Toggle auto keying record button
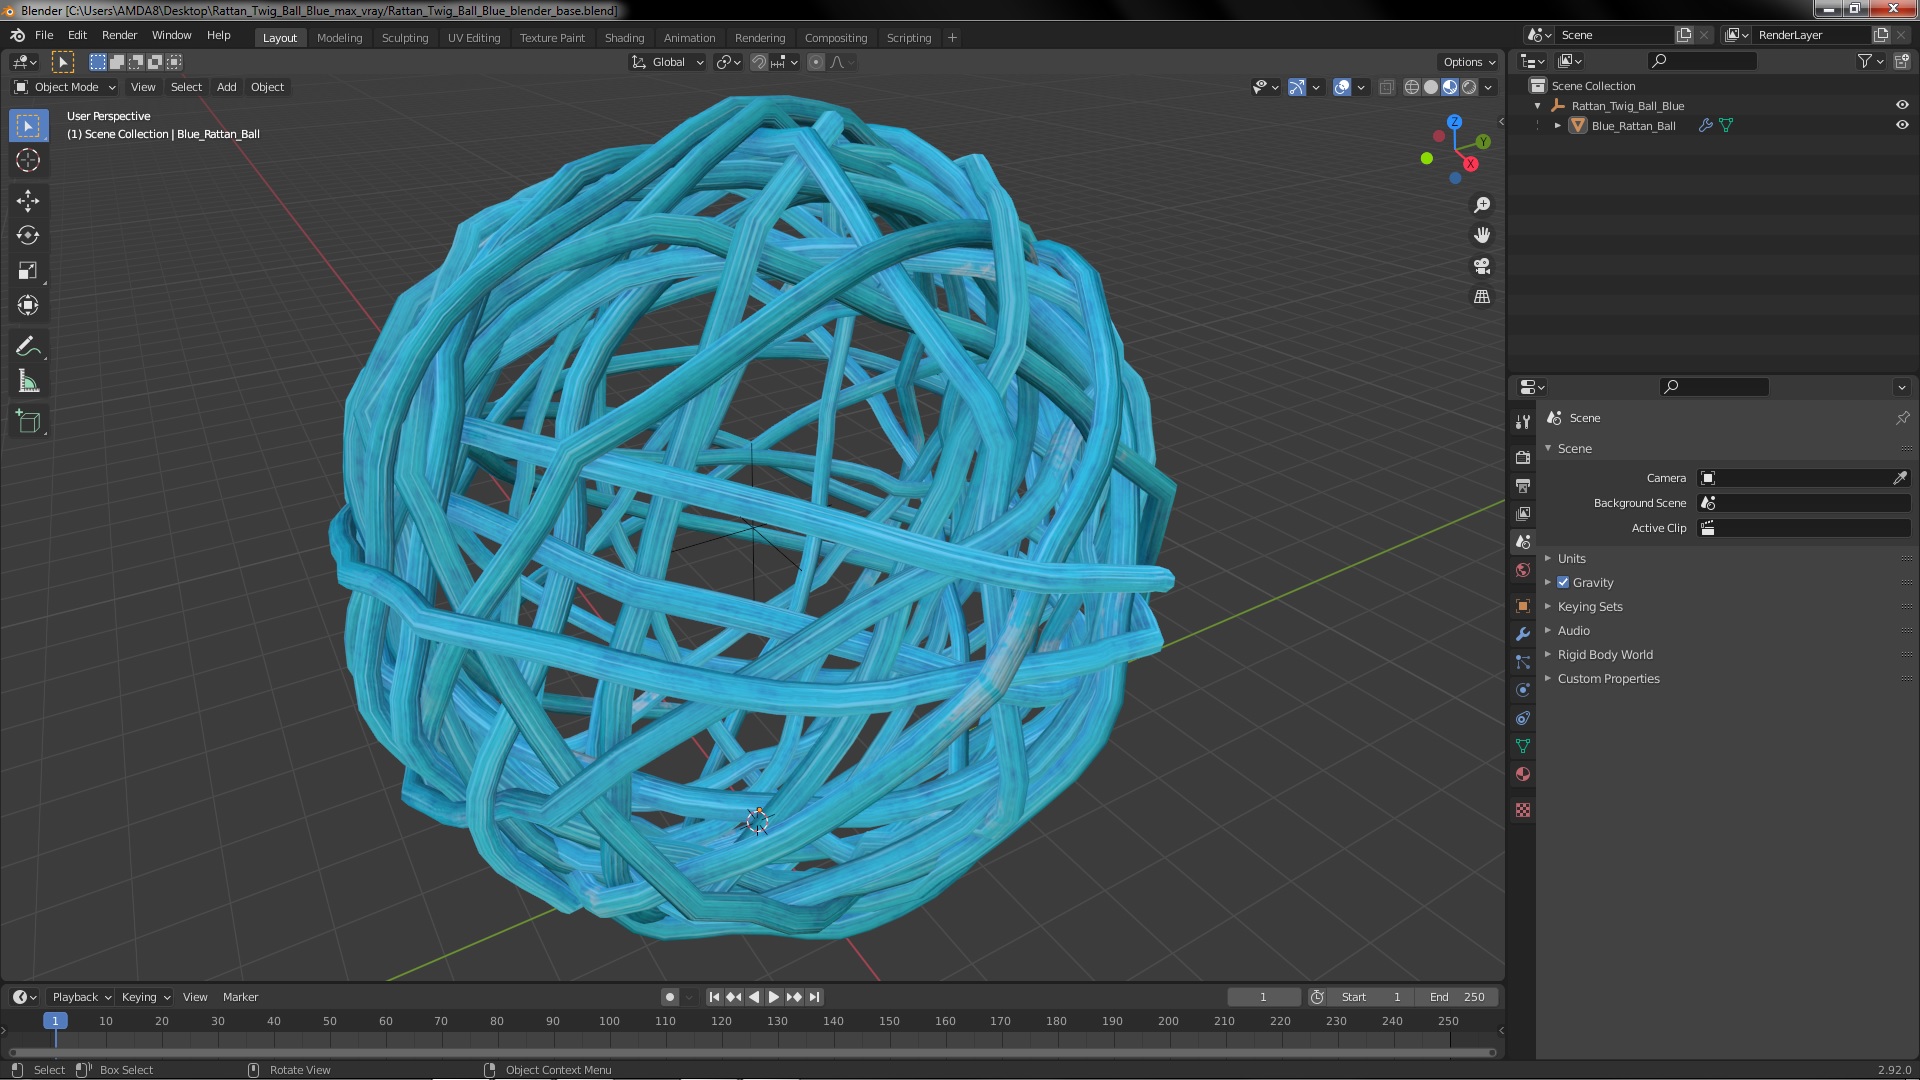Image resolution: width=1920 pixels, height=1080 pixels. coord(670,997)
